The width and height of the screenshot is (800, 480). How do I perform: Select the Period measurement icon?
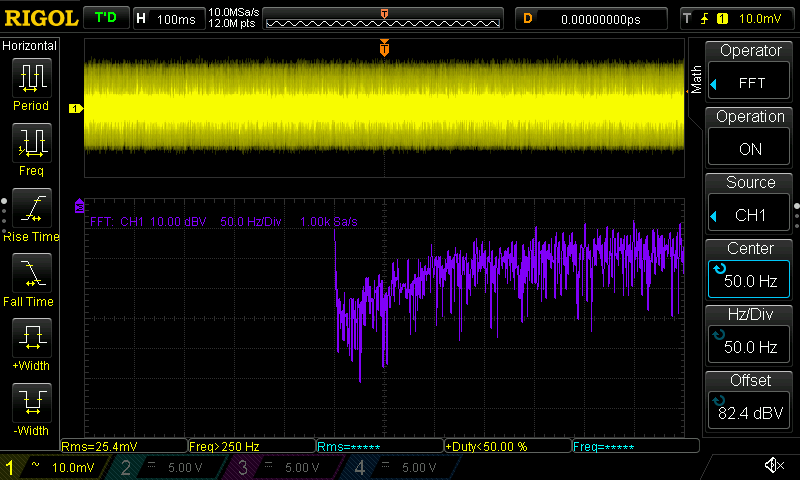30,78
